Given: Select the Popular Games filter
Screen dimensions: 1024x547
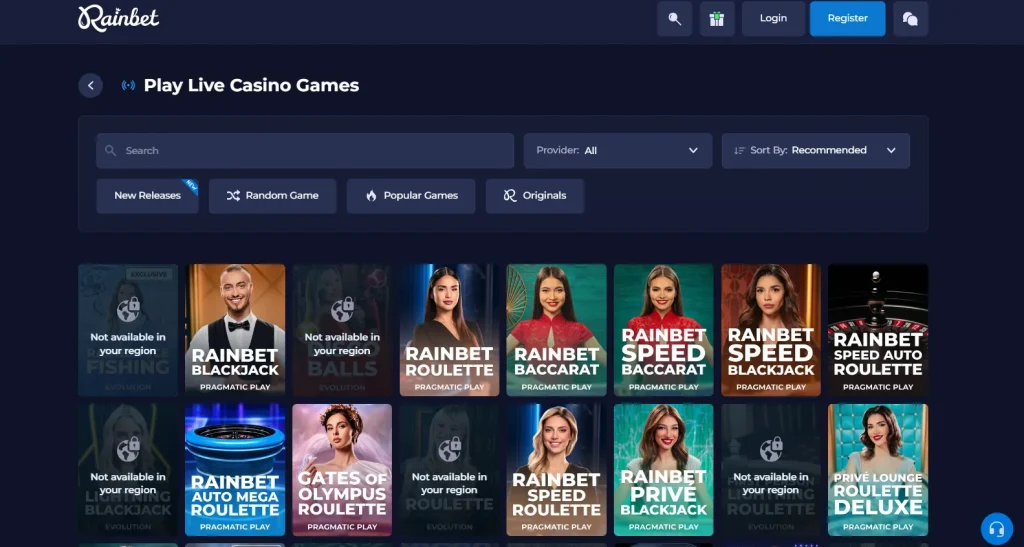Looking at the screenshot, I should tap(411, 196).
